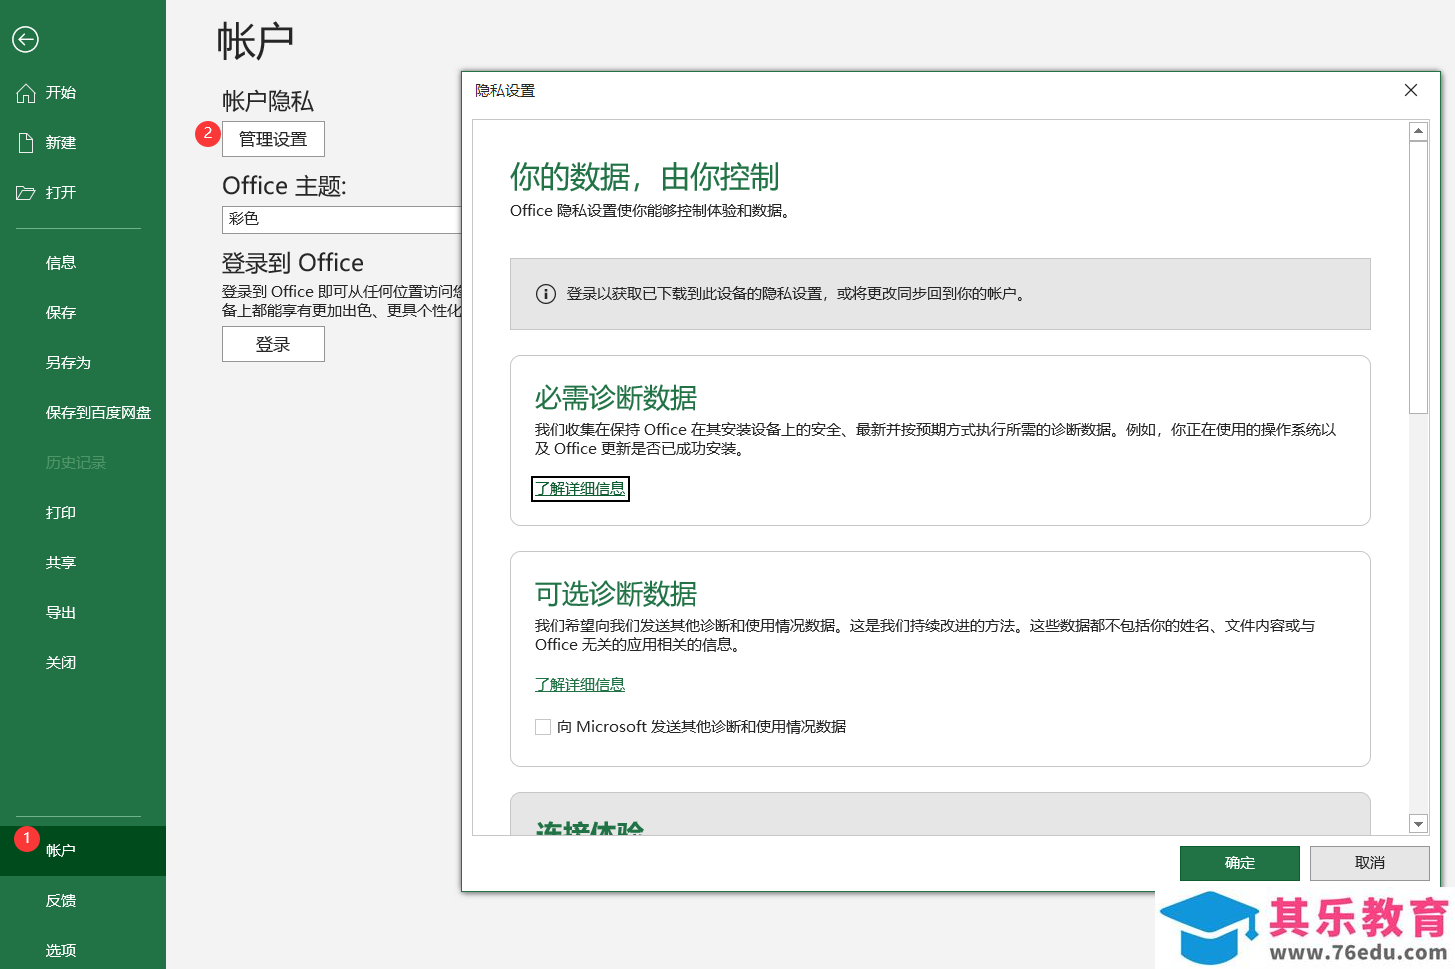Click the 管理设置 button
The height and width of the screenshot is (969, 1455).
273,139
